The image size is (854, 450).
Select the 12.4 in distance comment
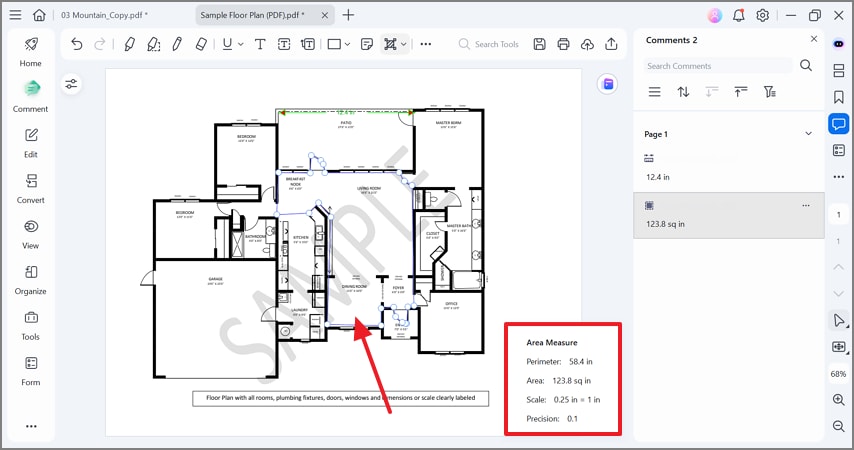728,168
